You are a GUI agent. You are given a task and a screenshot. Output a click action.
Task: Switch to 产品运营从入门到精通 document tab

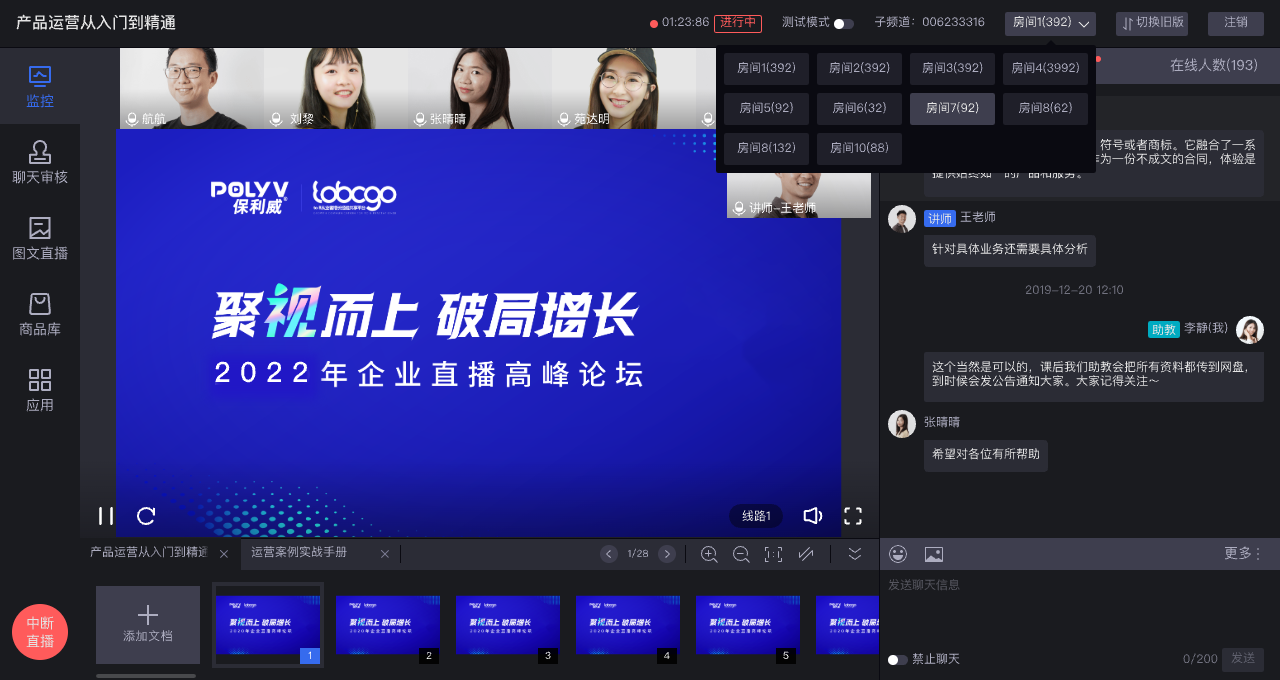(148, 553)
